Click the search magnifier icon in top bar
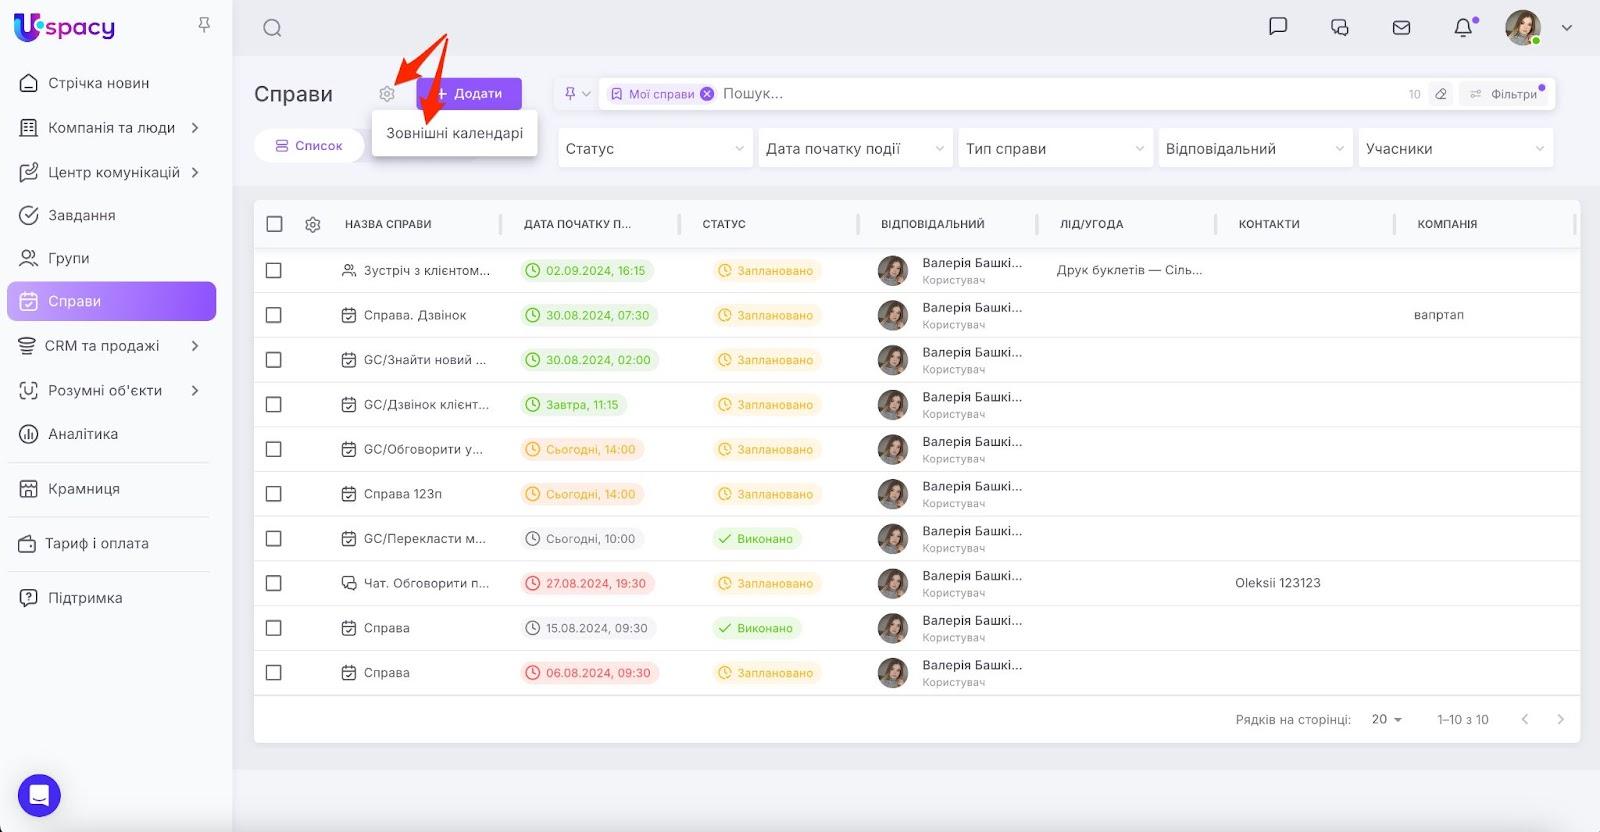 (272, 28)
